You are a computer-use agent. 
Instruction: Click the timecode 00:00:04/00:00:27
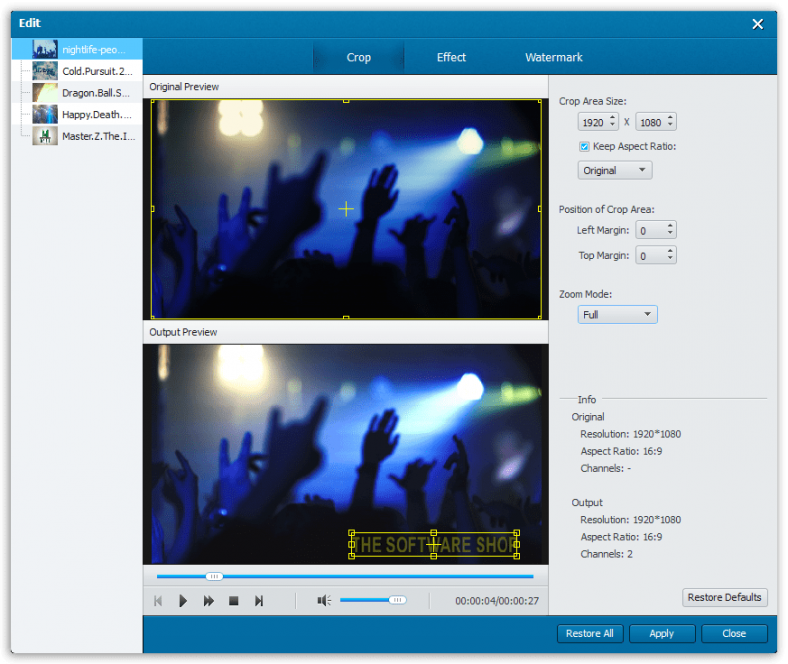point(497,601)
